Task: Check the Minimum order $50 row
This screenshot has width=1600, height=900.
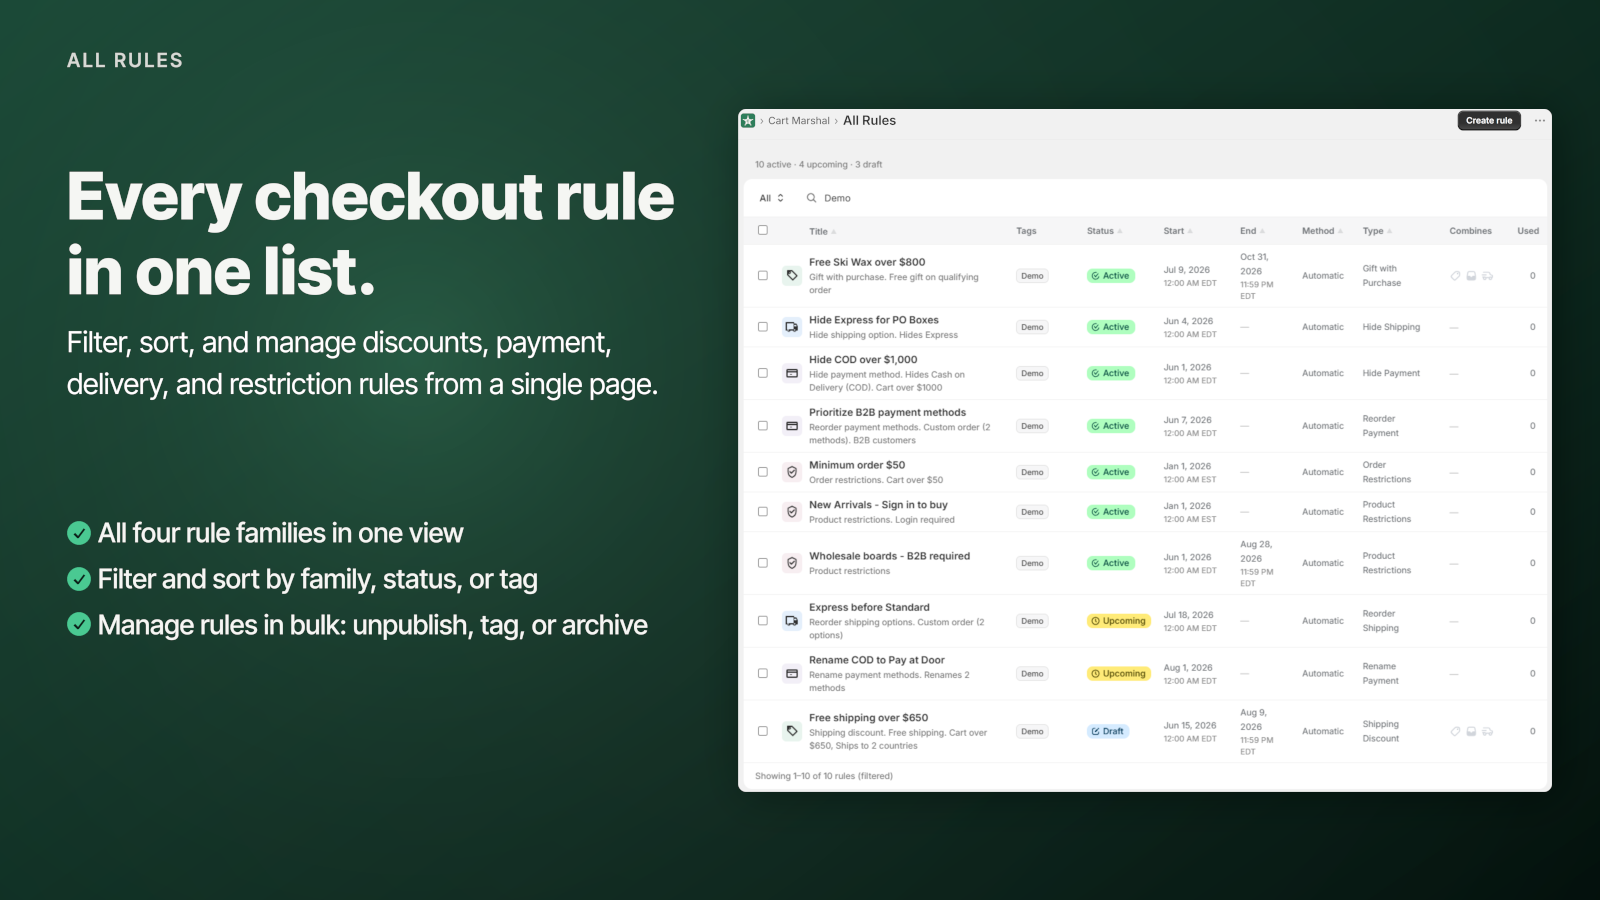Action: pos(763,472)
